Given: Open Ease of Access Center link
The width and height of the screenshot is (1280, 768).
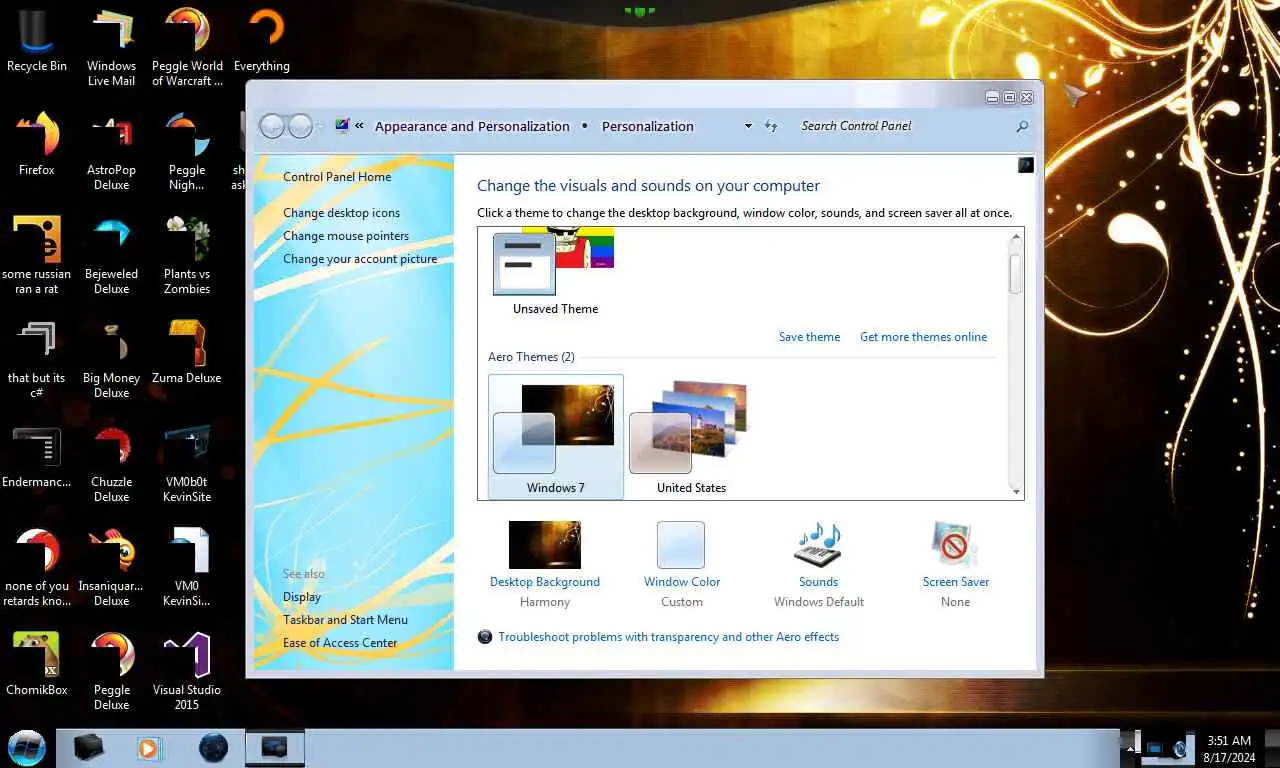Looking at the screenshot, I should 340,643.
